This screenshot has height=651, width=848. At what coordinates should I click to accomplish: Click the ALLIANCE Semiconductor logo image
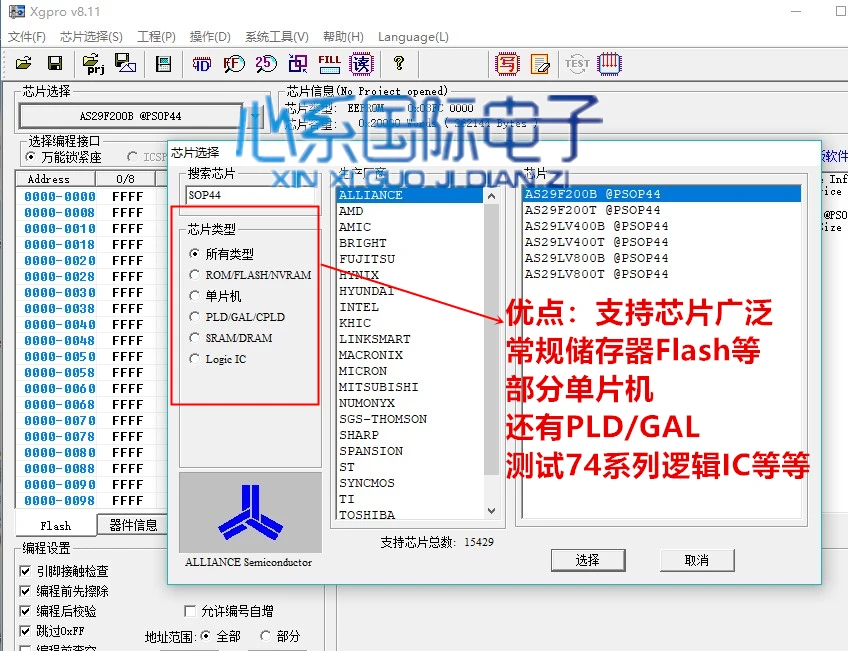[250, 512]
